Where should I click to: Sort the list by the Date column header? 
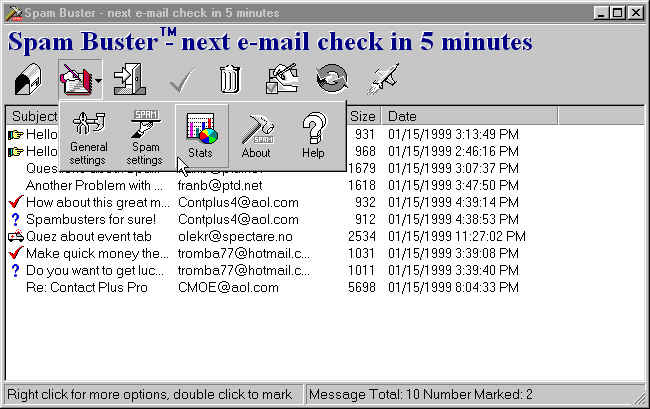(x=470, y=116)
